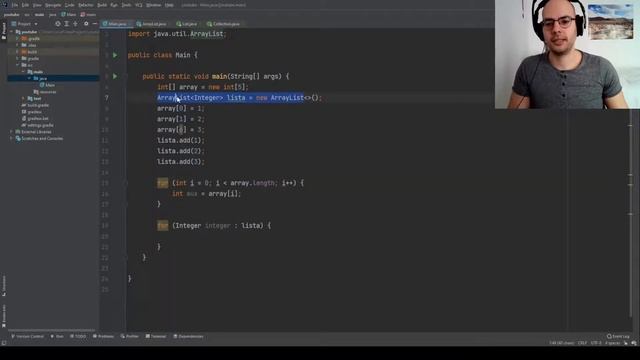Switch to the ArrayList.java editor tab
The width and height of the screenshot is (640, 360).
[151, 24]
